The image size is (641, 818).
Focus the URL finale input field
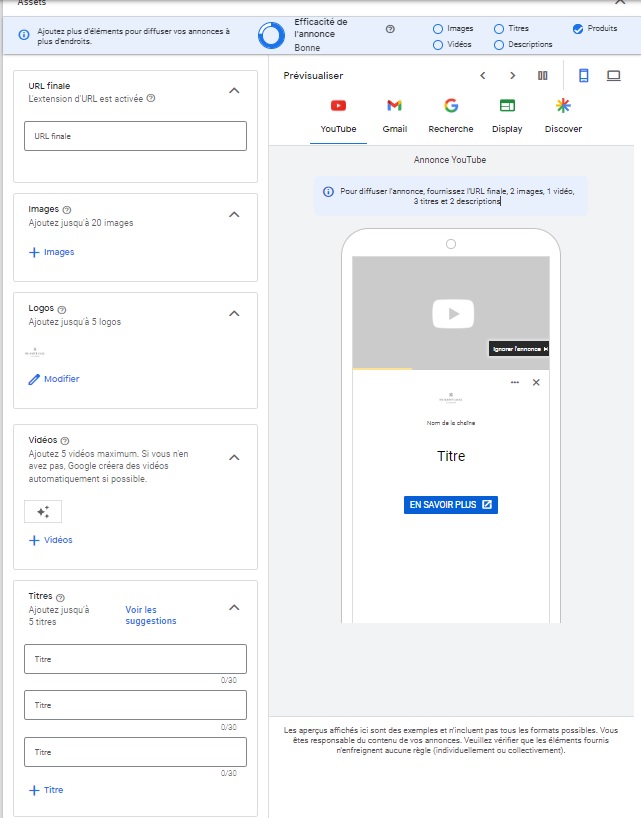(x=135, y=136)
